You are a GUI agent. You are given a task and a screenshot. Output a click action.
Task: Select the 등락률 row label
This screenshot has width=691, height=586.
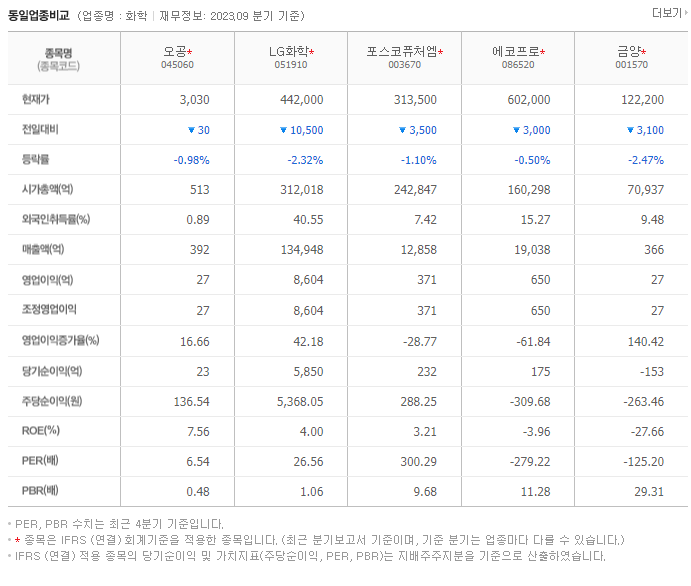pos(36,159)
